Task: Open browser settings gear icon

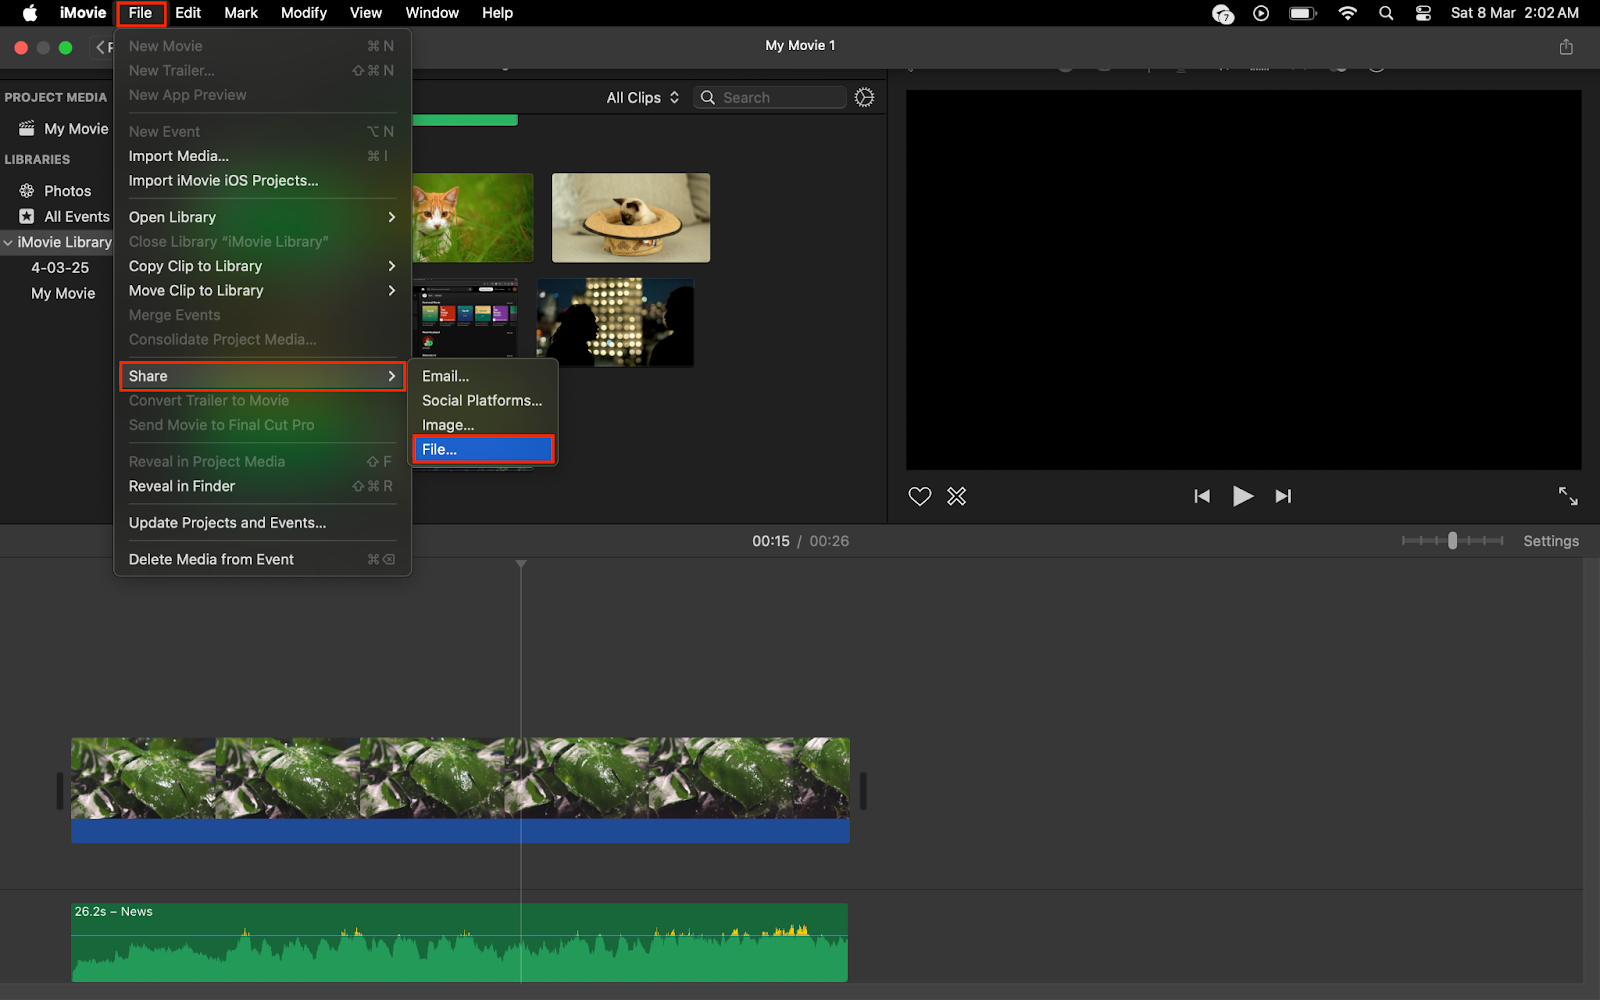Action: coord(865,97)
